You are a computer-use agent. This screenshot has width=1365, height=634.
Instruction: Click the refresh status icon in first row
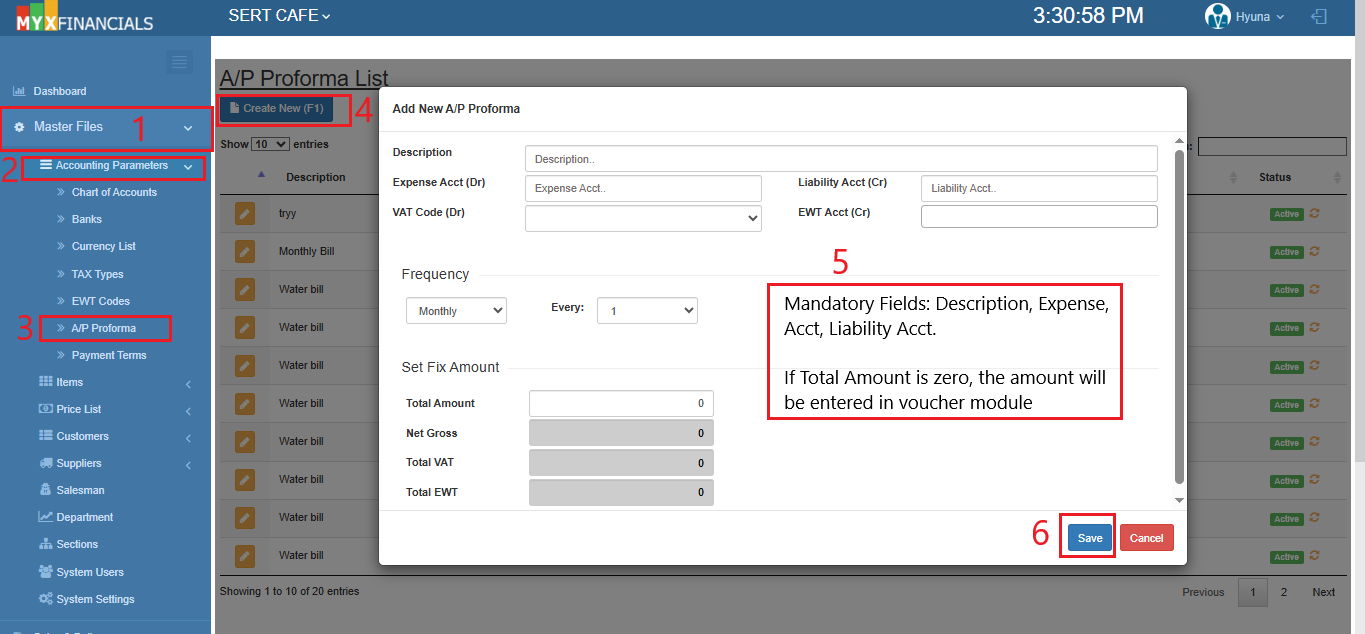click(x=1314, y=213)
